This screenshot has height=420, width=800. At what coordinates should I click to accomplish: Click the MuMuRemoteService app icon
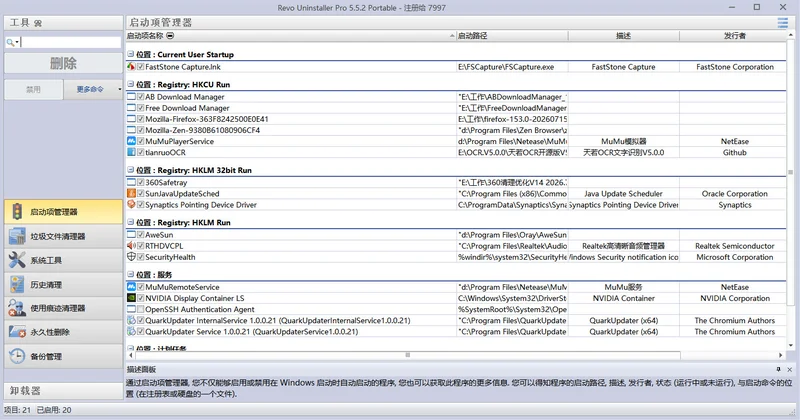[131, 287]
